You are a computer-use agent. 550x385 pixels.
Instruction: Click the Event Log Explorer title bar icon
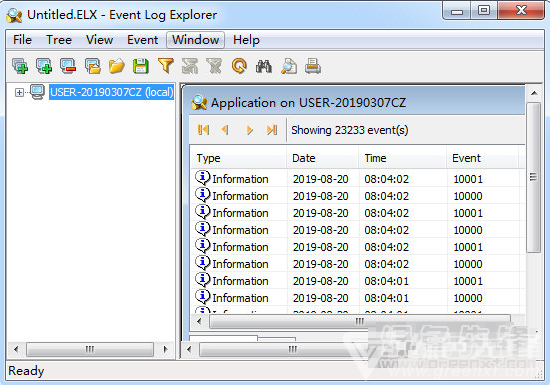[14, 15]
